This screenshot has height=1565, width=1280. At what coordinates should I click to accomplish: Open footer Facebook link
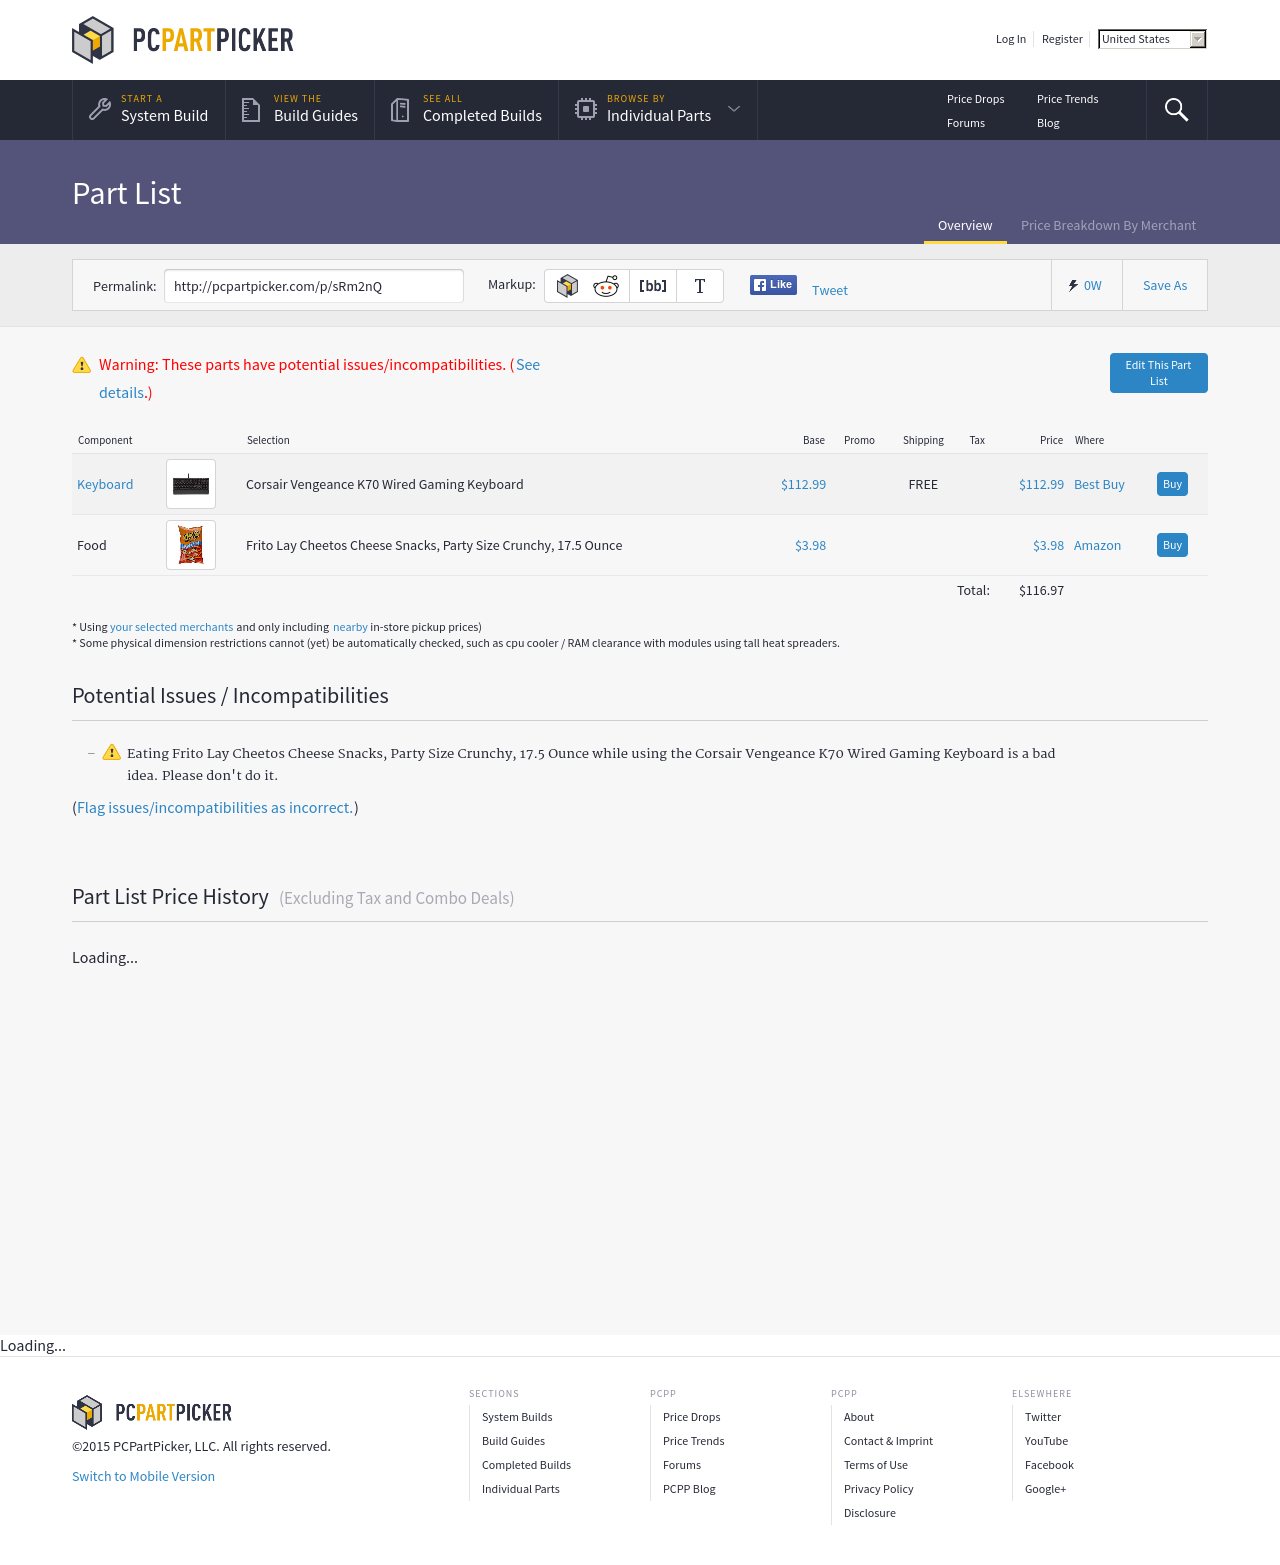tap(1049, 1465)
